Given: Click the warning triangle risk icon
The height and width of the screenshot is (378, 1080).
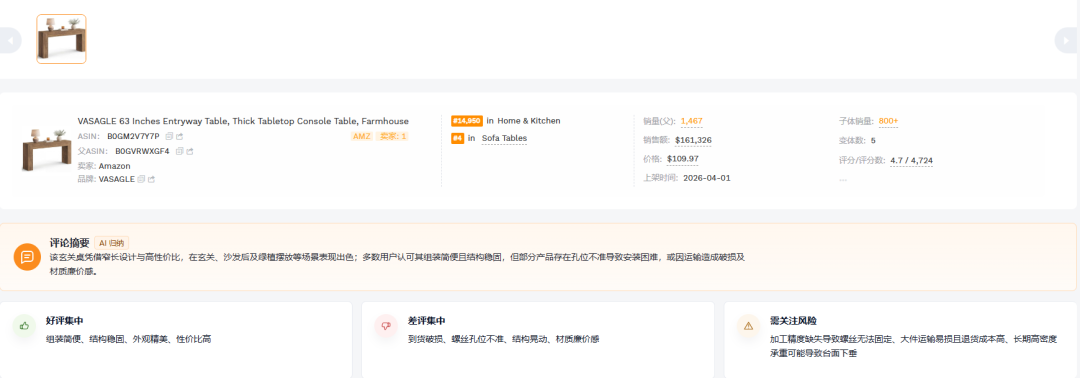Looking at the screenshot, I should click(748, 326).
